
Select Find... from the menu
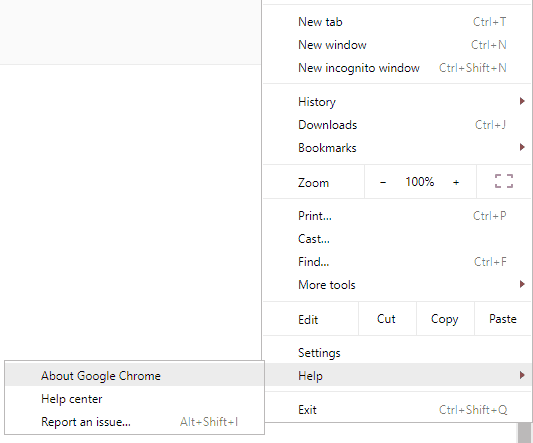(397, 262)
